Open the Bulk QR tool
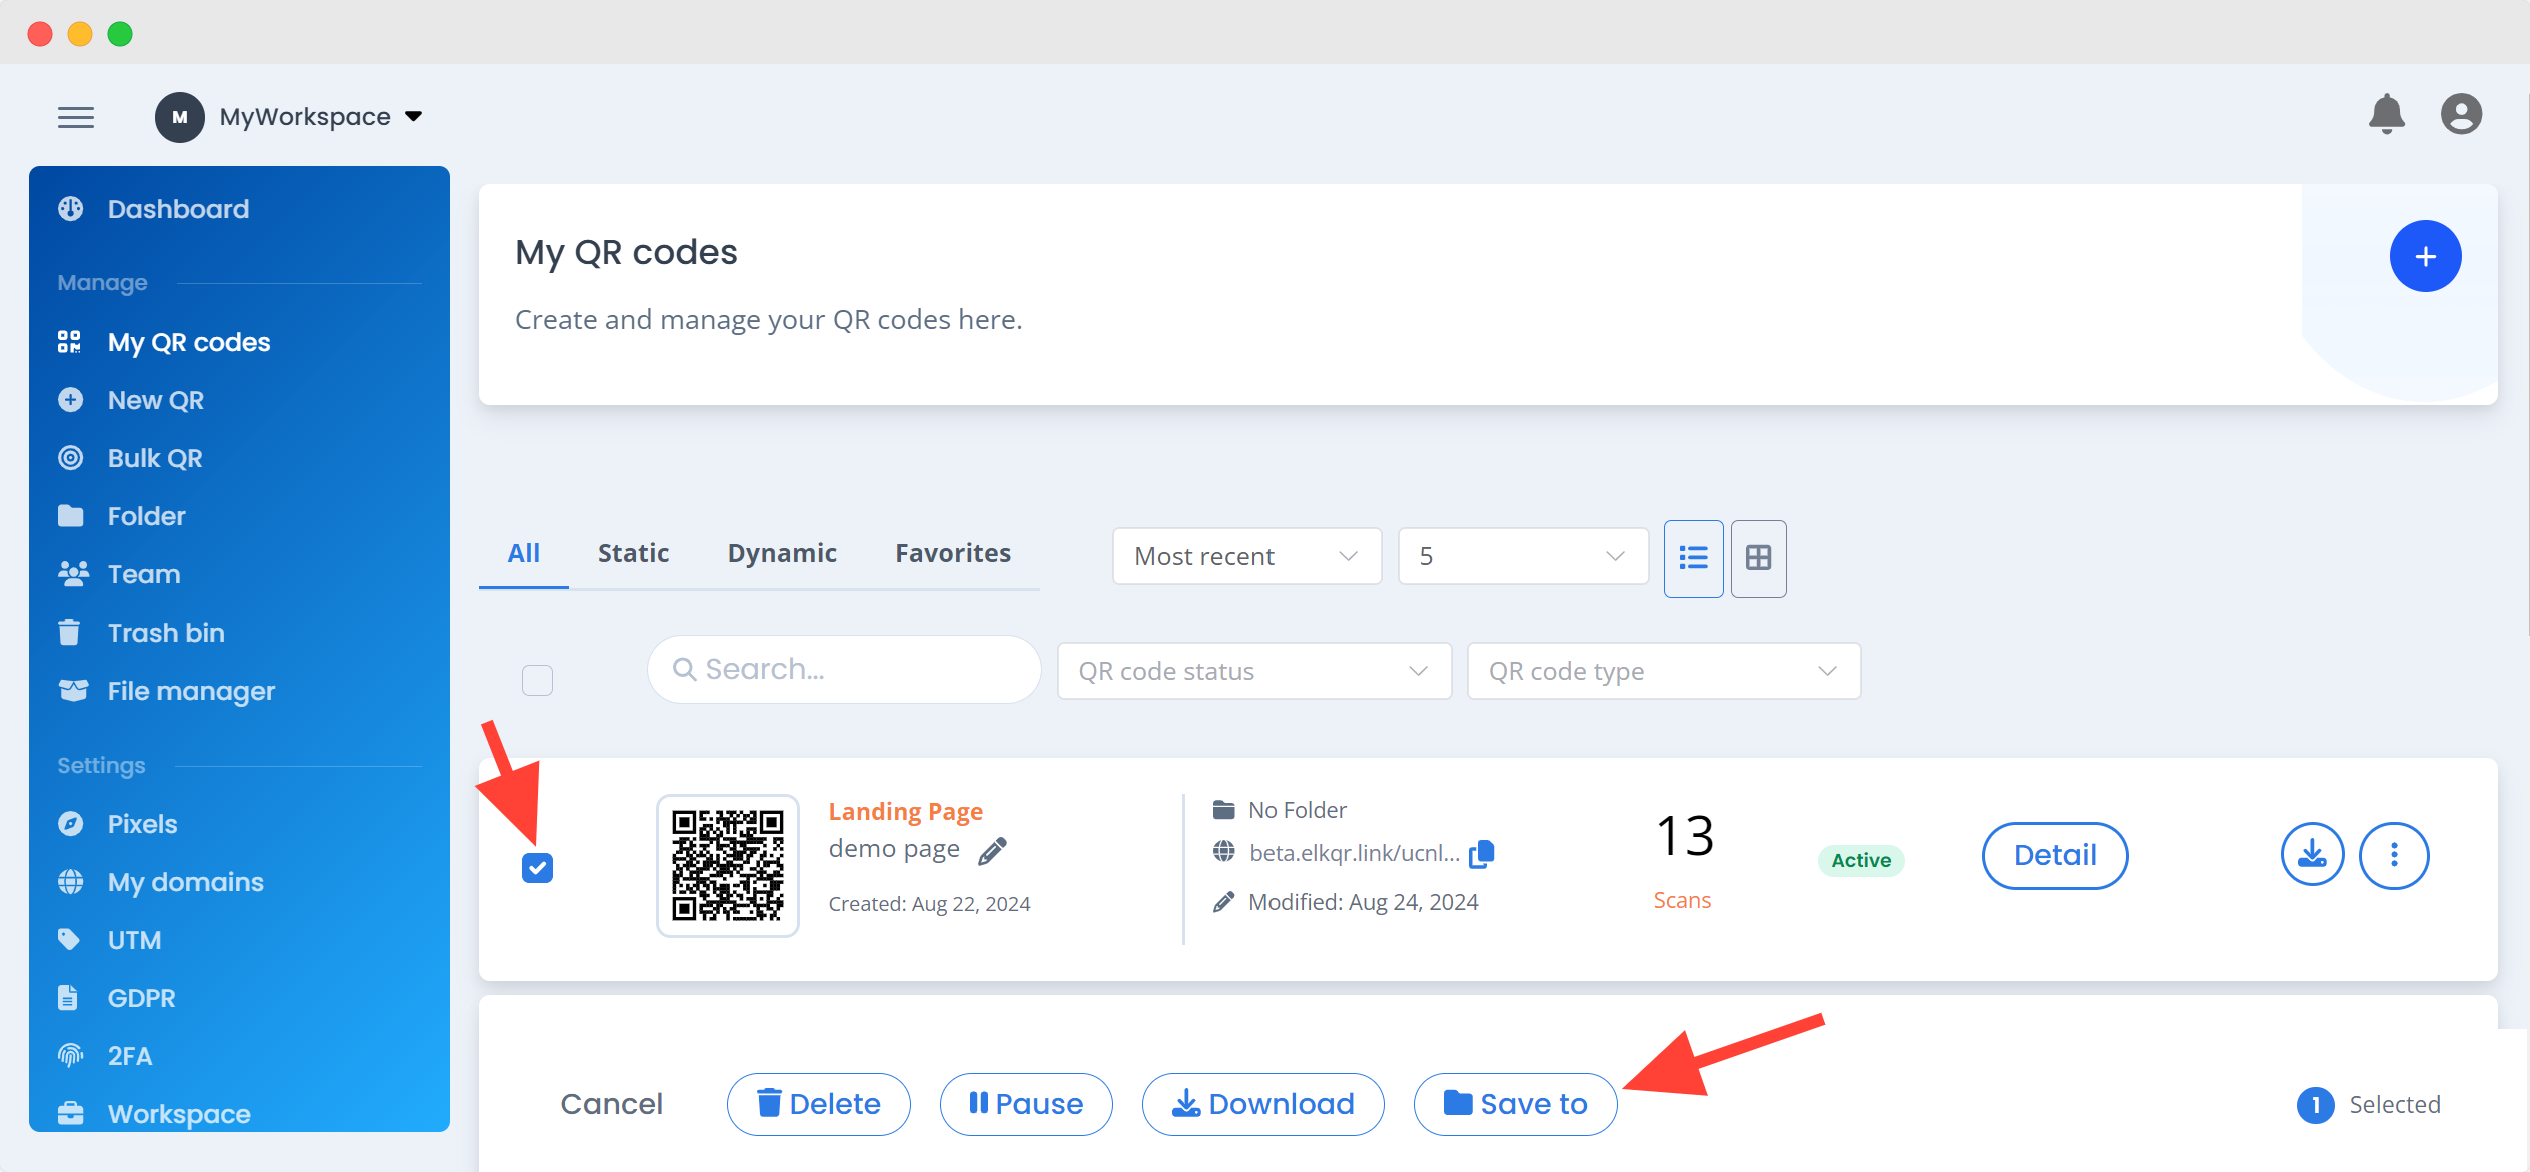 (153, 457)
